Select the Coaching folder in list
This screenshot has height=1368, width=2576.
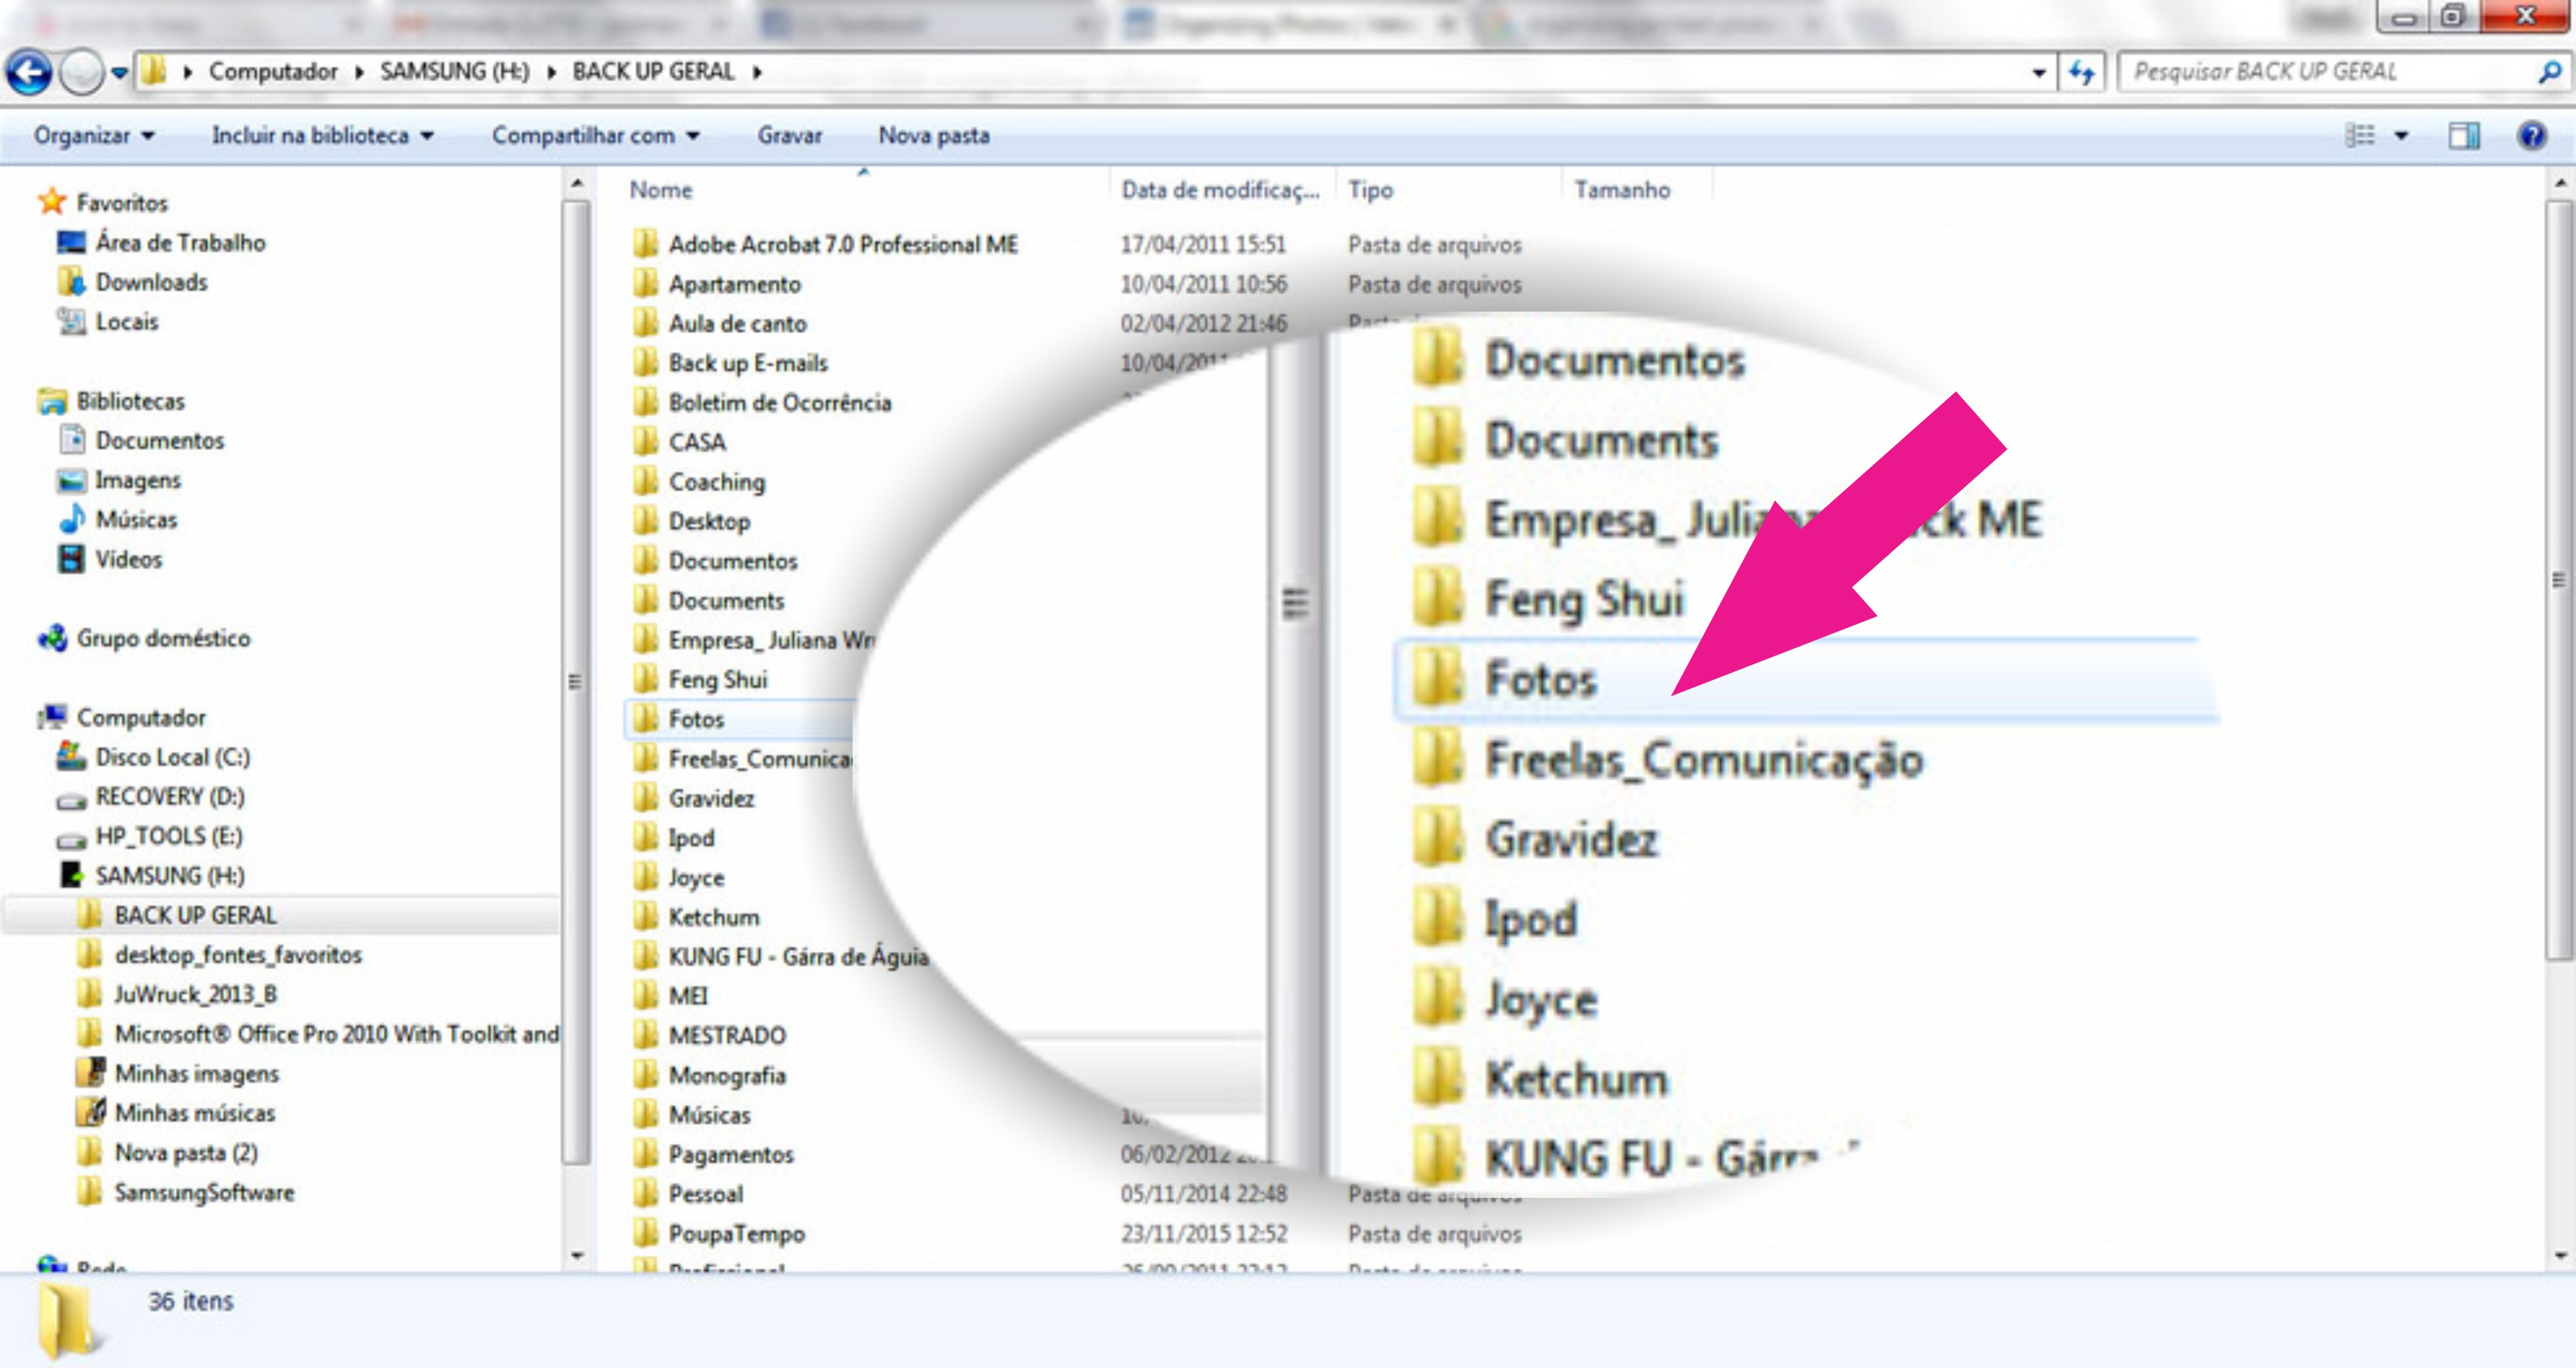(x=716, y=482)
